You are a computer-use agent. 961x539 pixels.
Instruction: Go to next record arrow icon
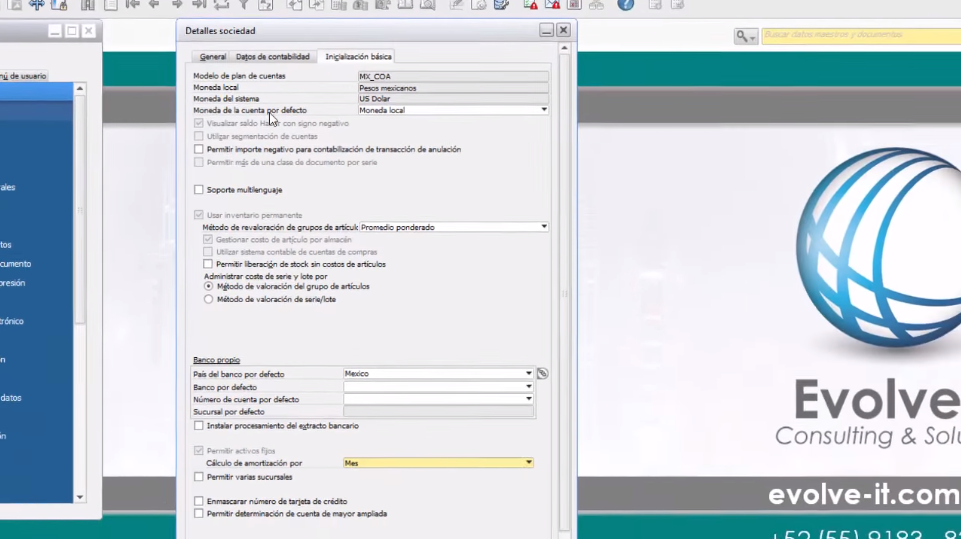point(177,4)
